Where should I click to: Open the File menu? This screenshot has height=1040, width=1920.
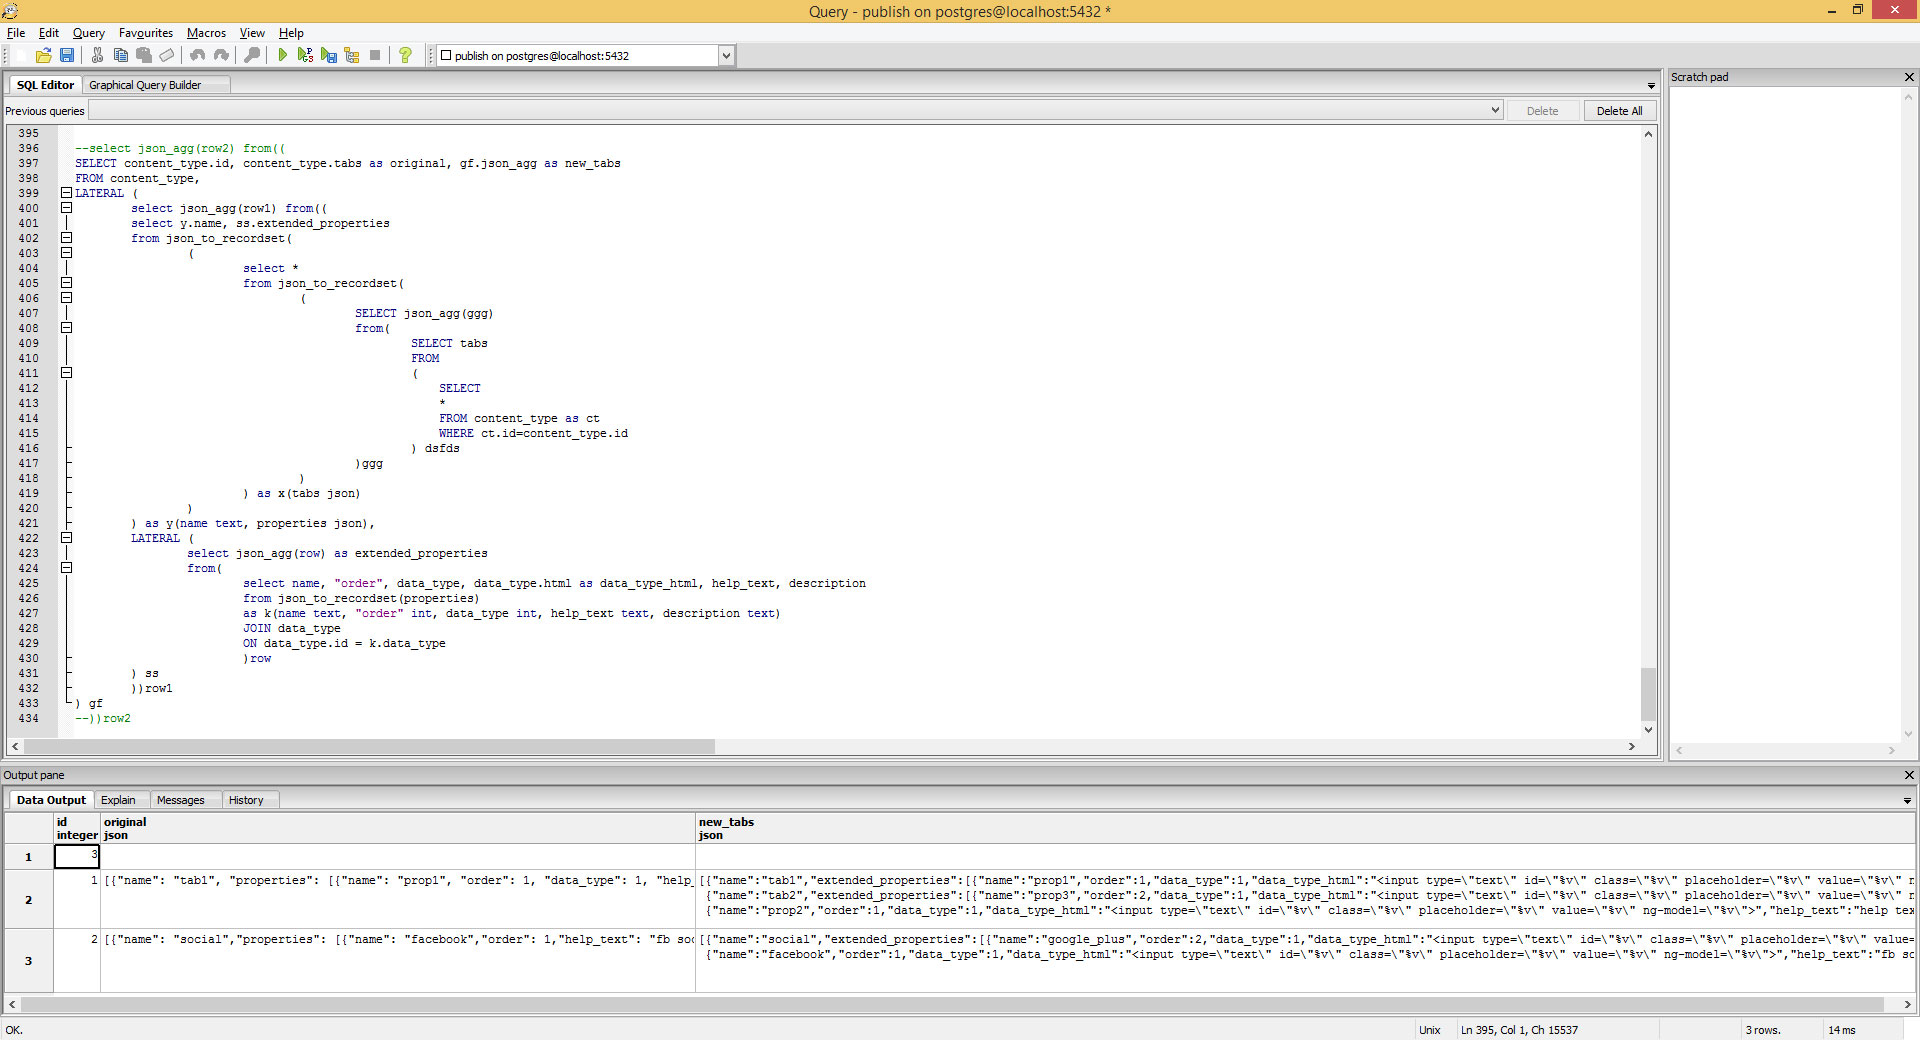point(16,33)
